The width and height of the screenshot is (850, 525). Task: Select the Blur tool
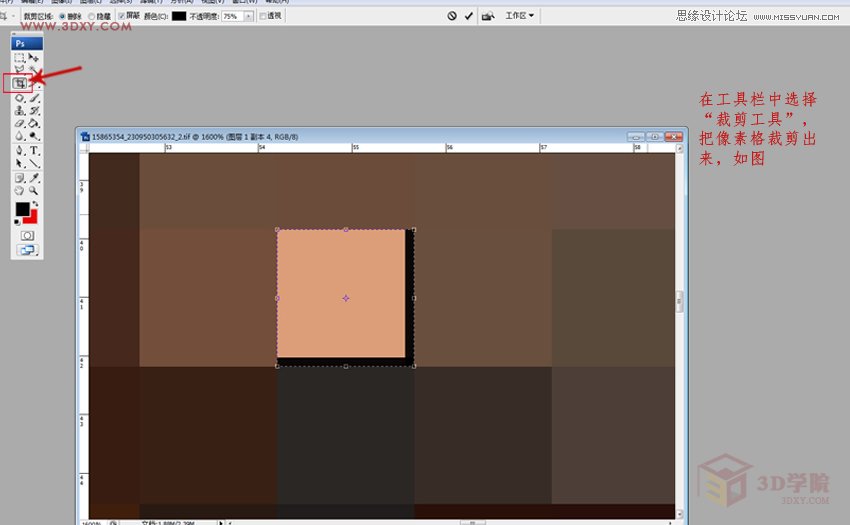click(20, 136)
